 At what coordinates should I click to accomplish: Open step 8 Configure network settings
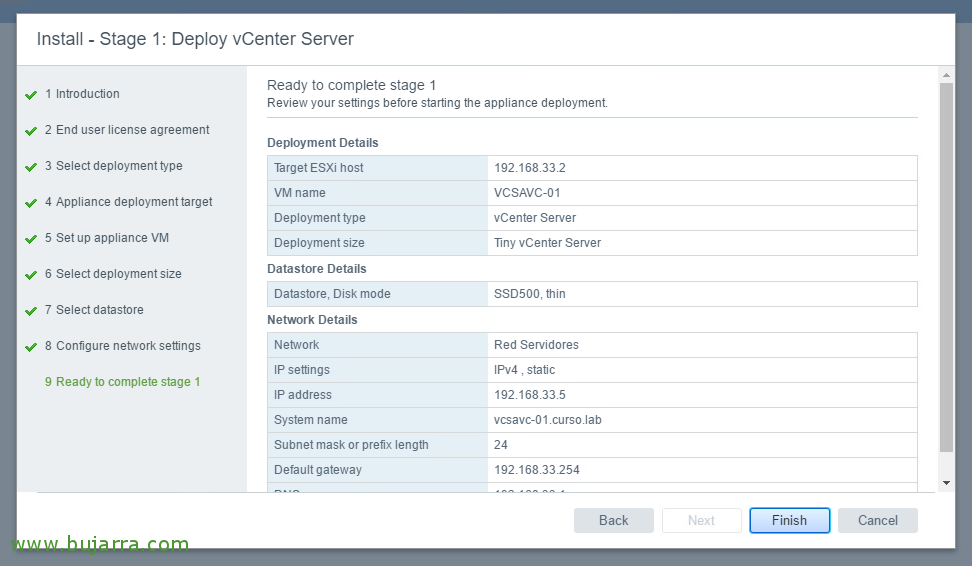(x=128, y=346)
